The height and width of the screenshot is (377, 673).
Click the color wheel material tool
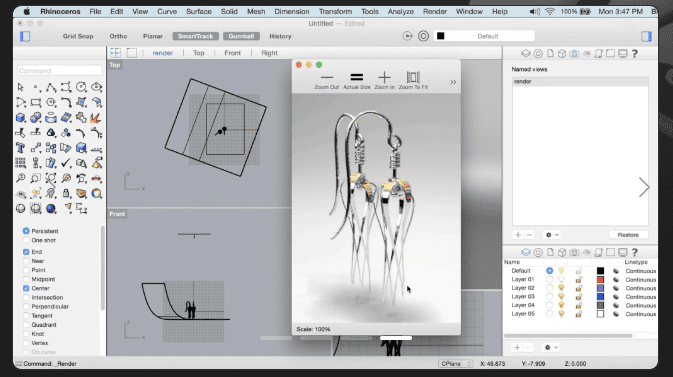click(x=96, y=194)
